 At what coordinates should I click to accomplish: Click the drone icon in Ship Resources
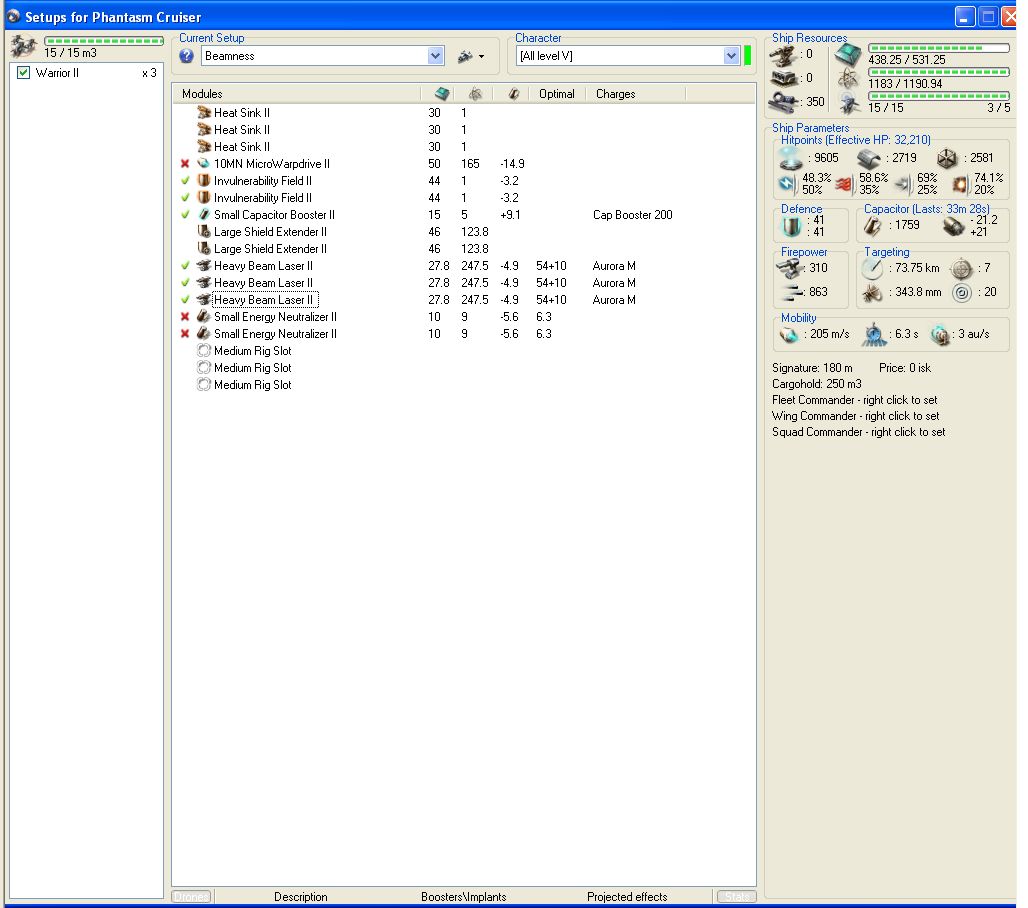(850, 103)
